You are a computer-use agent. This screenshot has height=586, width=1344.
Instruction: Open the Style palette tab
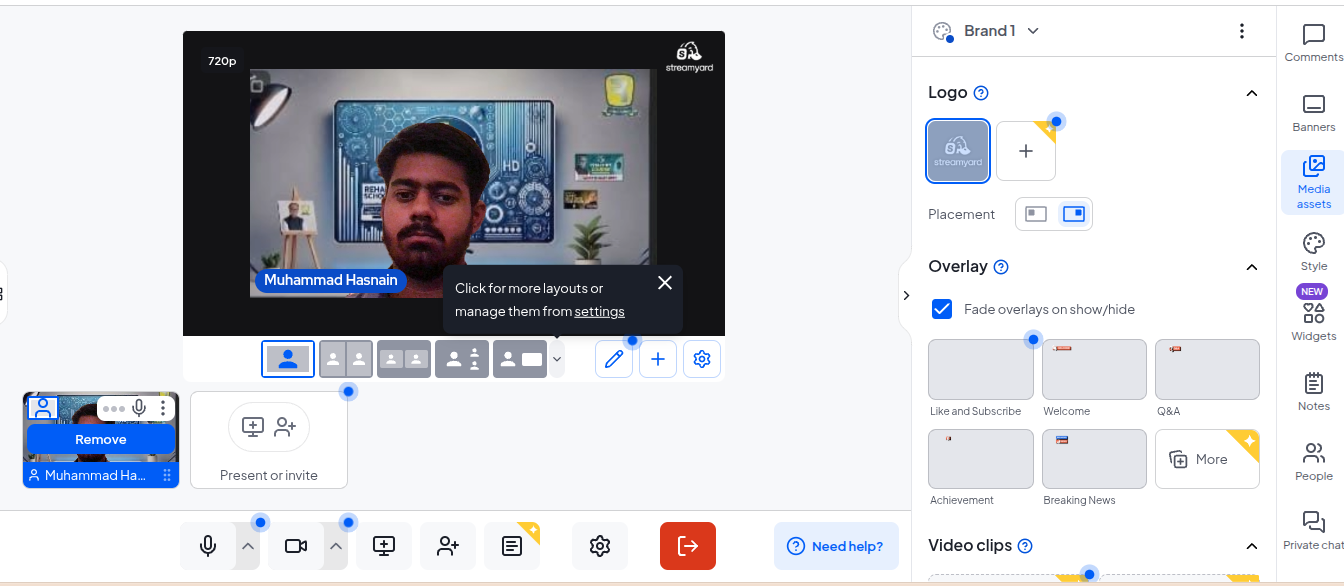(x=1313, y=252)
